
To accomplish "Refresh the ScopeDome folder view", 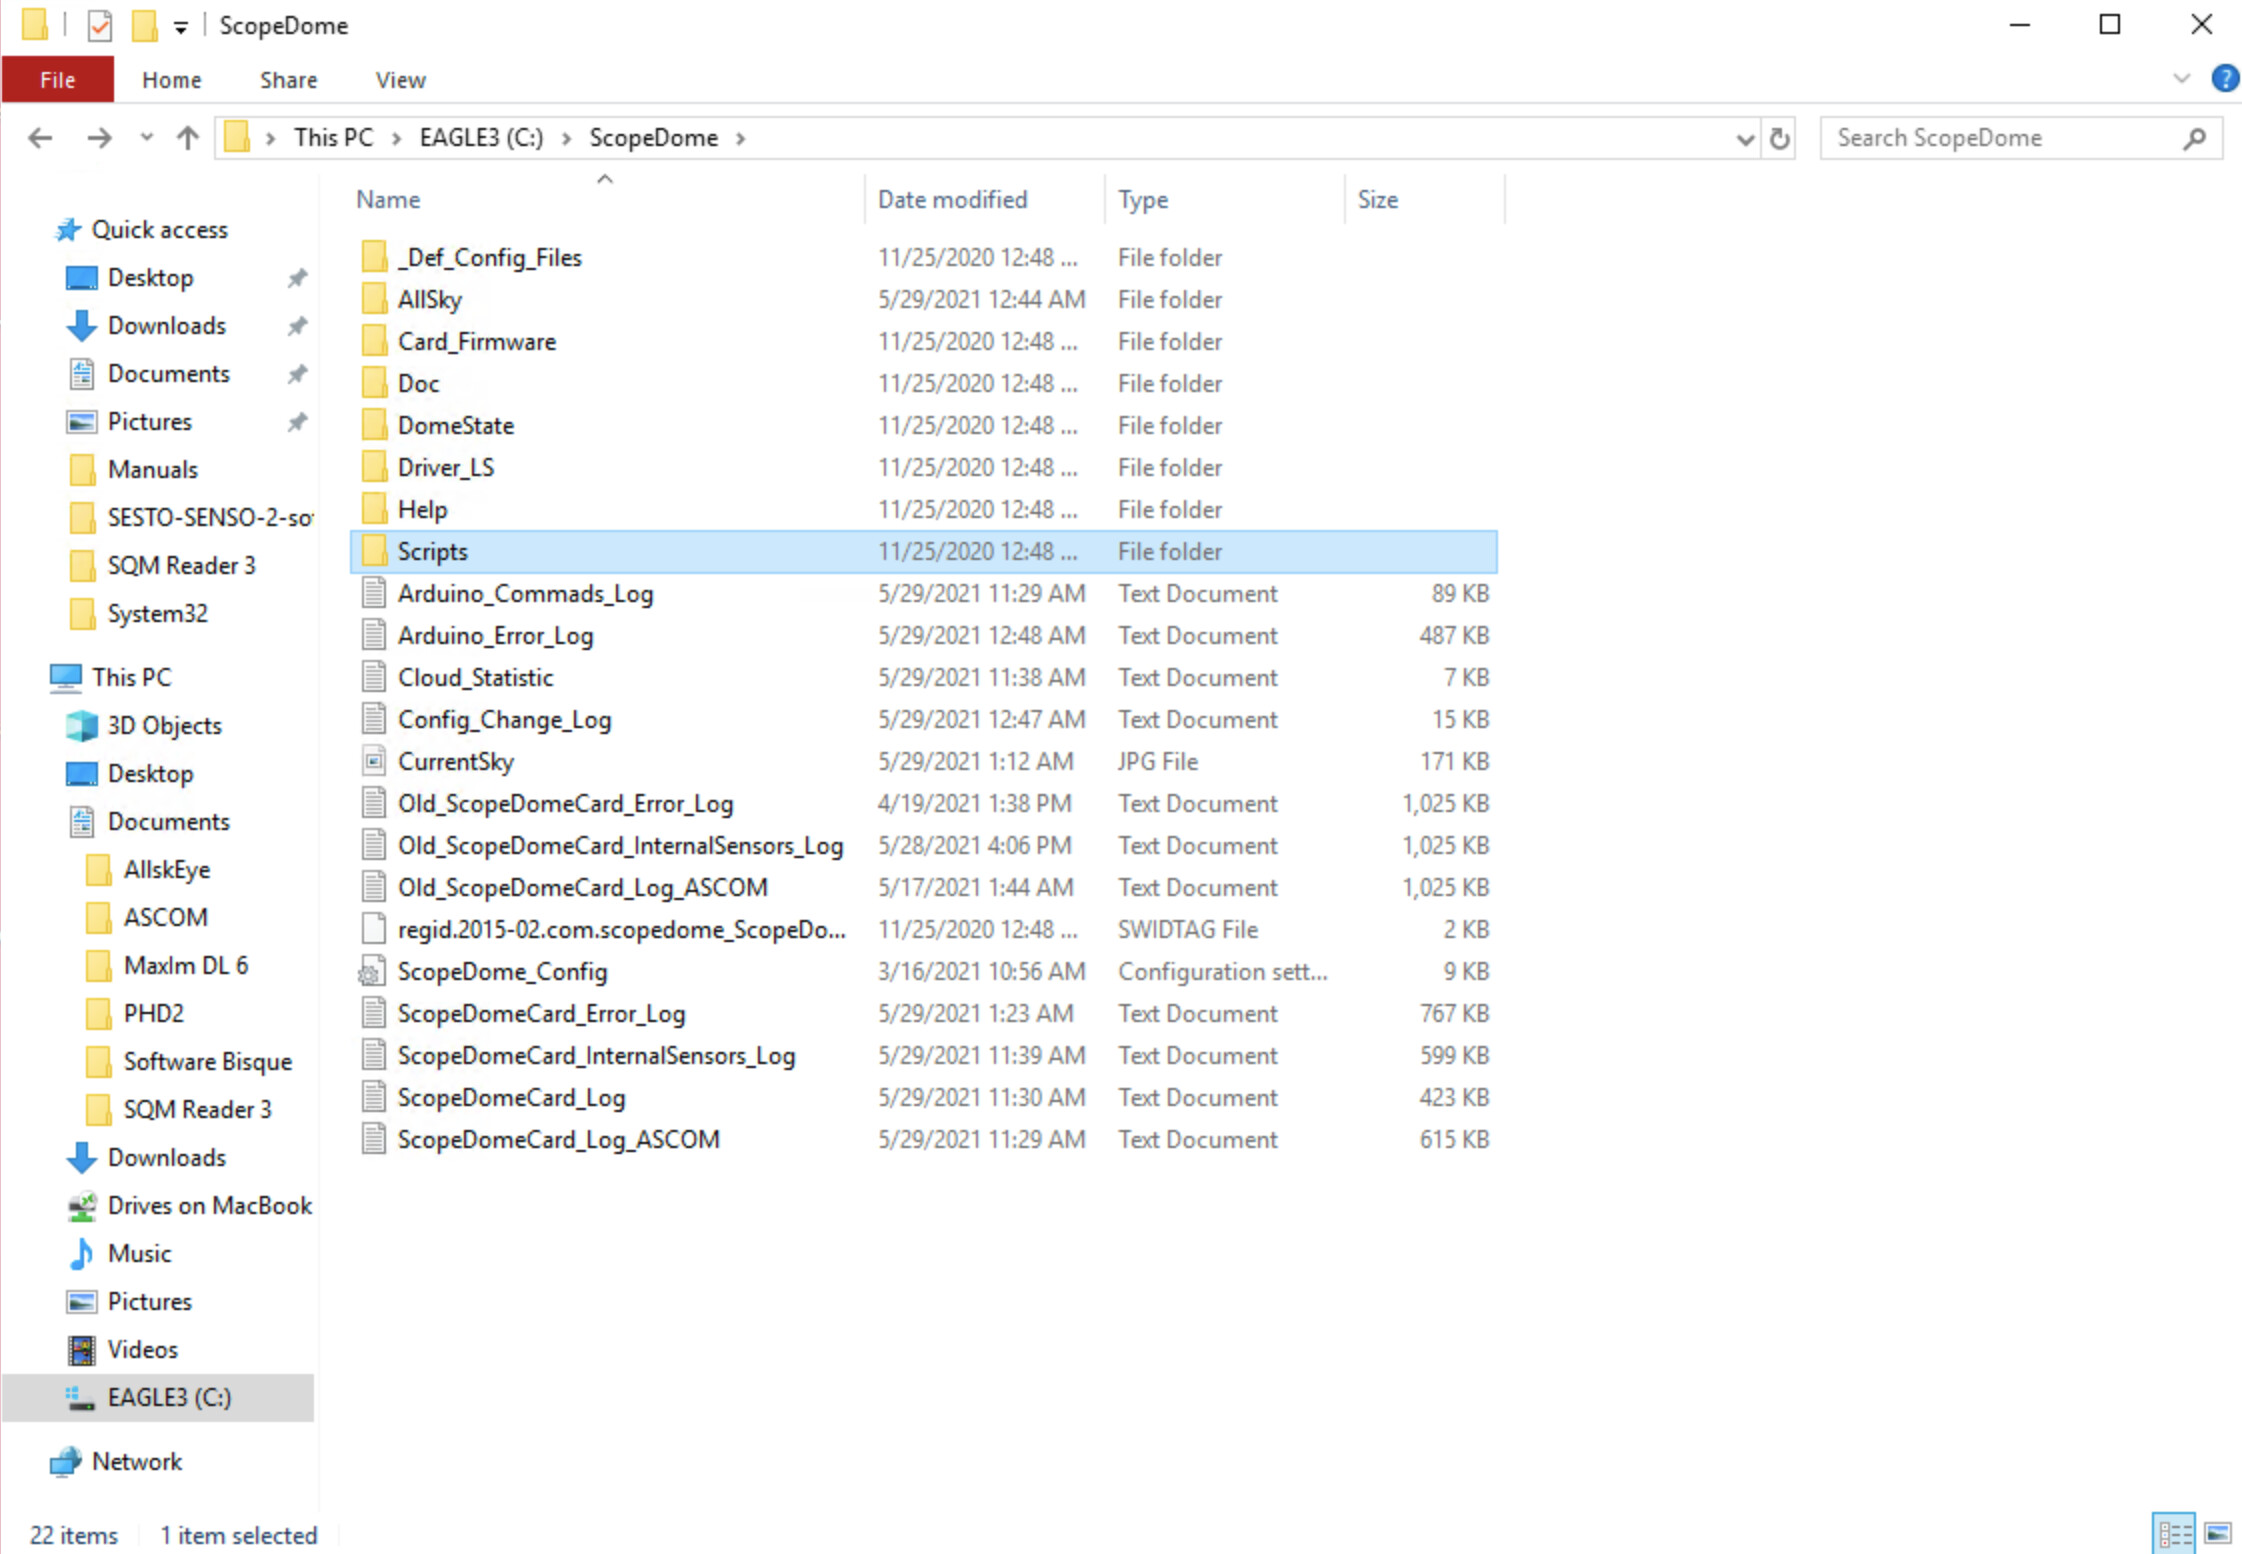I will tap(1779, 138).
